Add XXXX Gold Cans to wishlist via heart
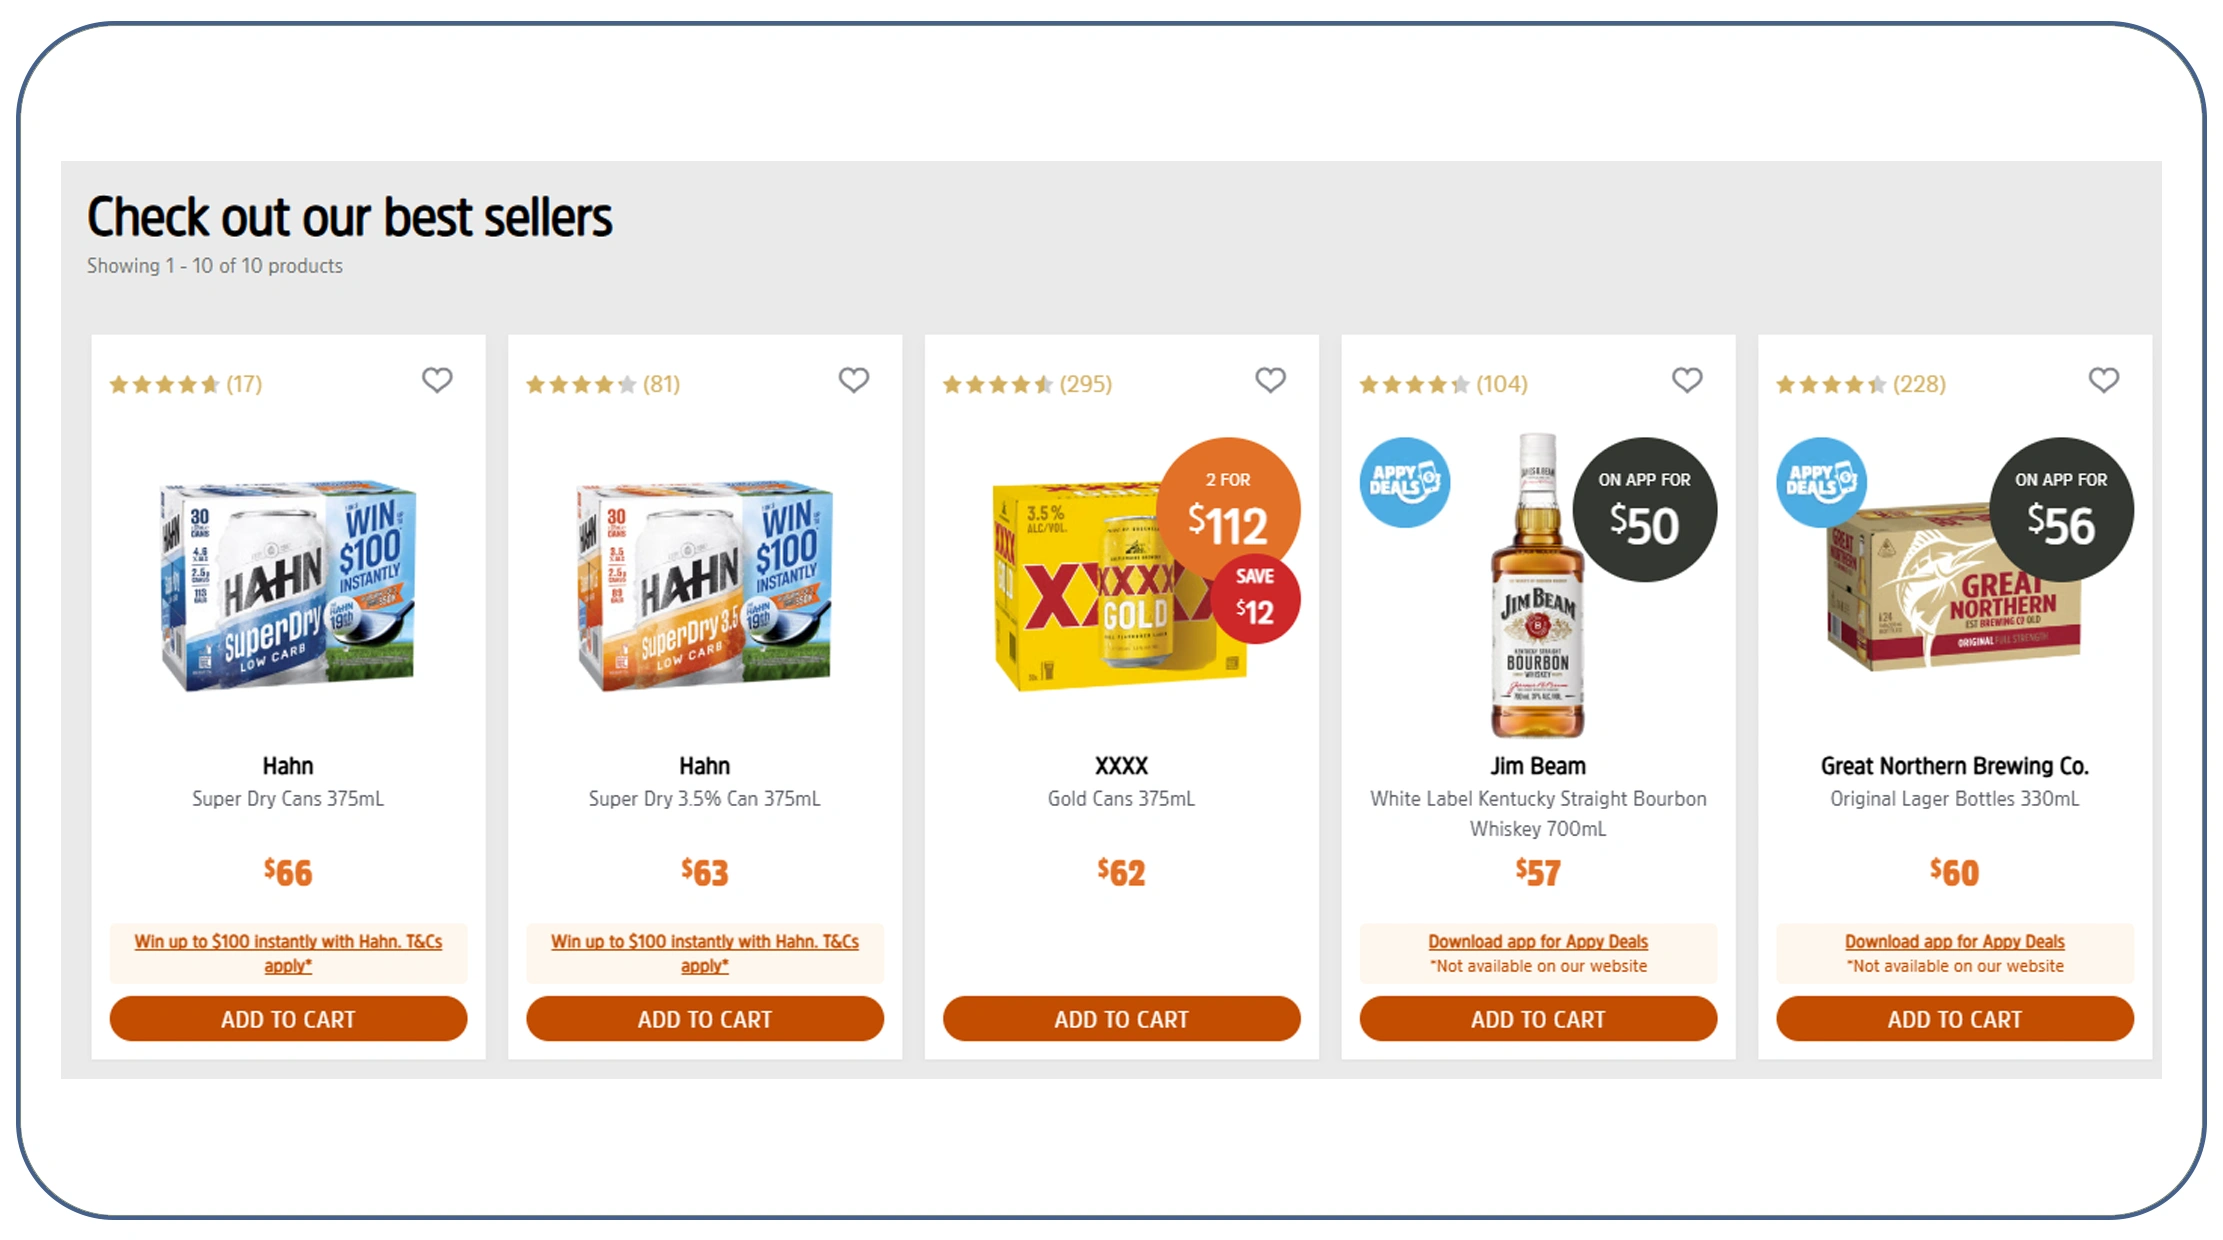The width and height of the screenshot is (2223, 1240). pos(1271,380)
